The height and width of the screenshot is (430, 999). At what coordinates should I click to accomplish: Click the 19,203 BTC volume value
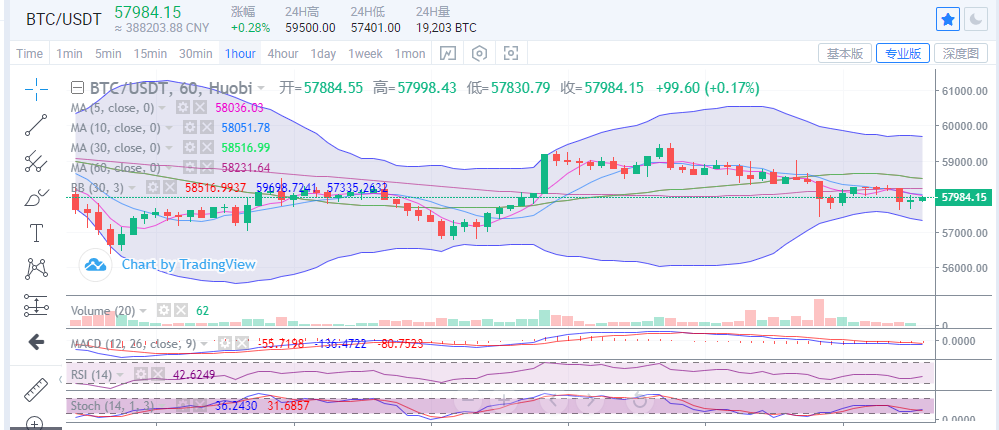point(446,28)
